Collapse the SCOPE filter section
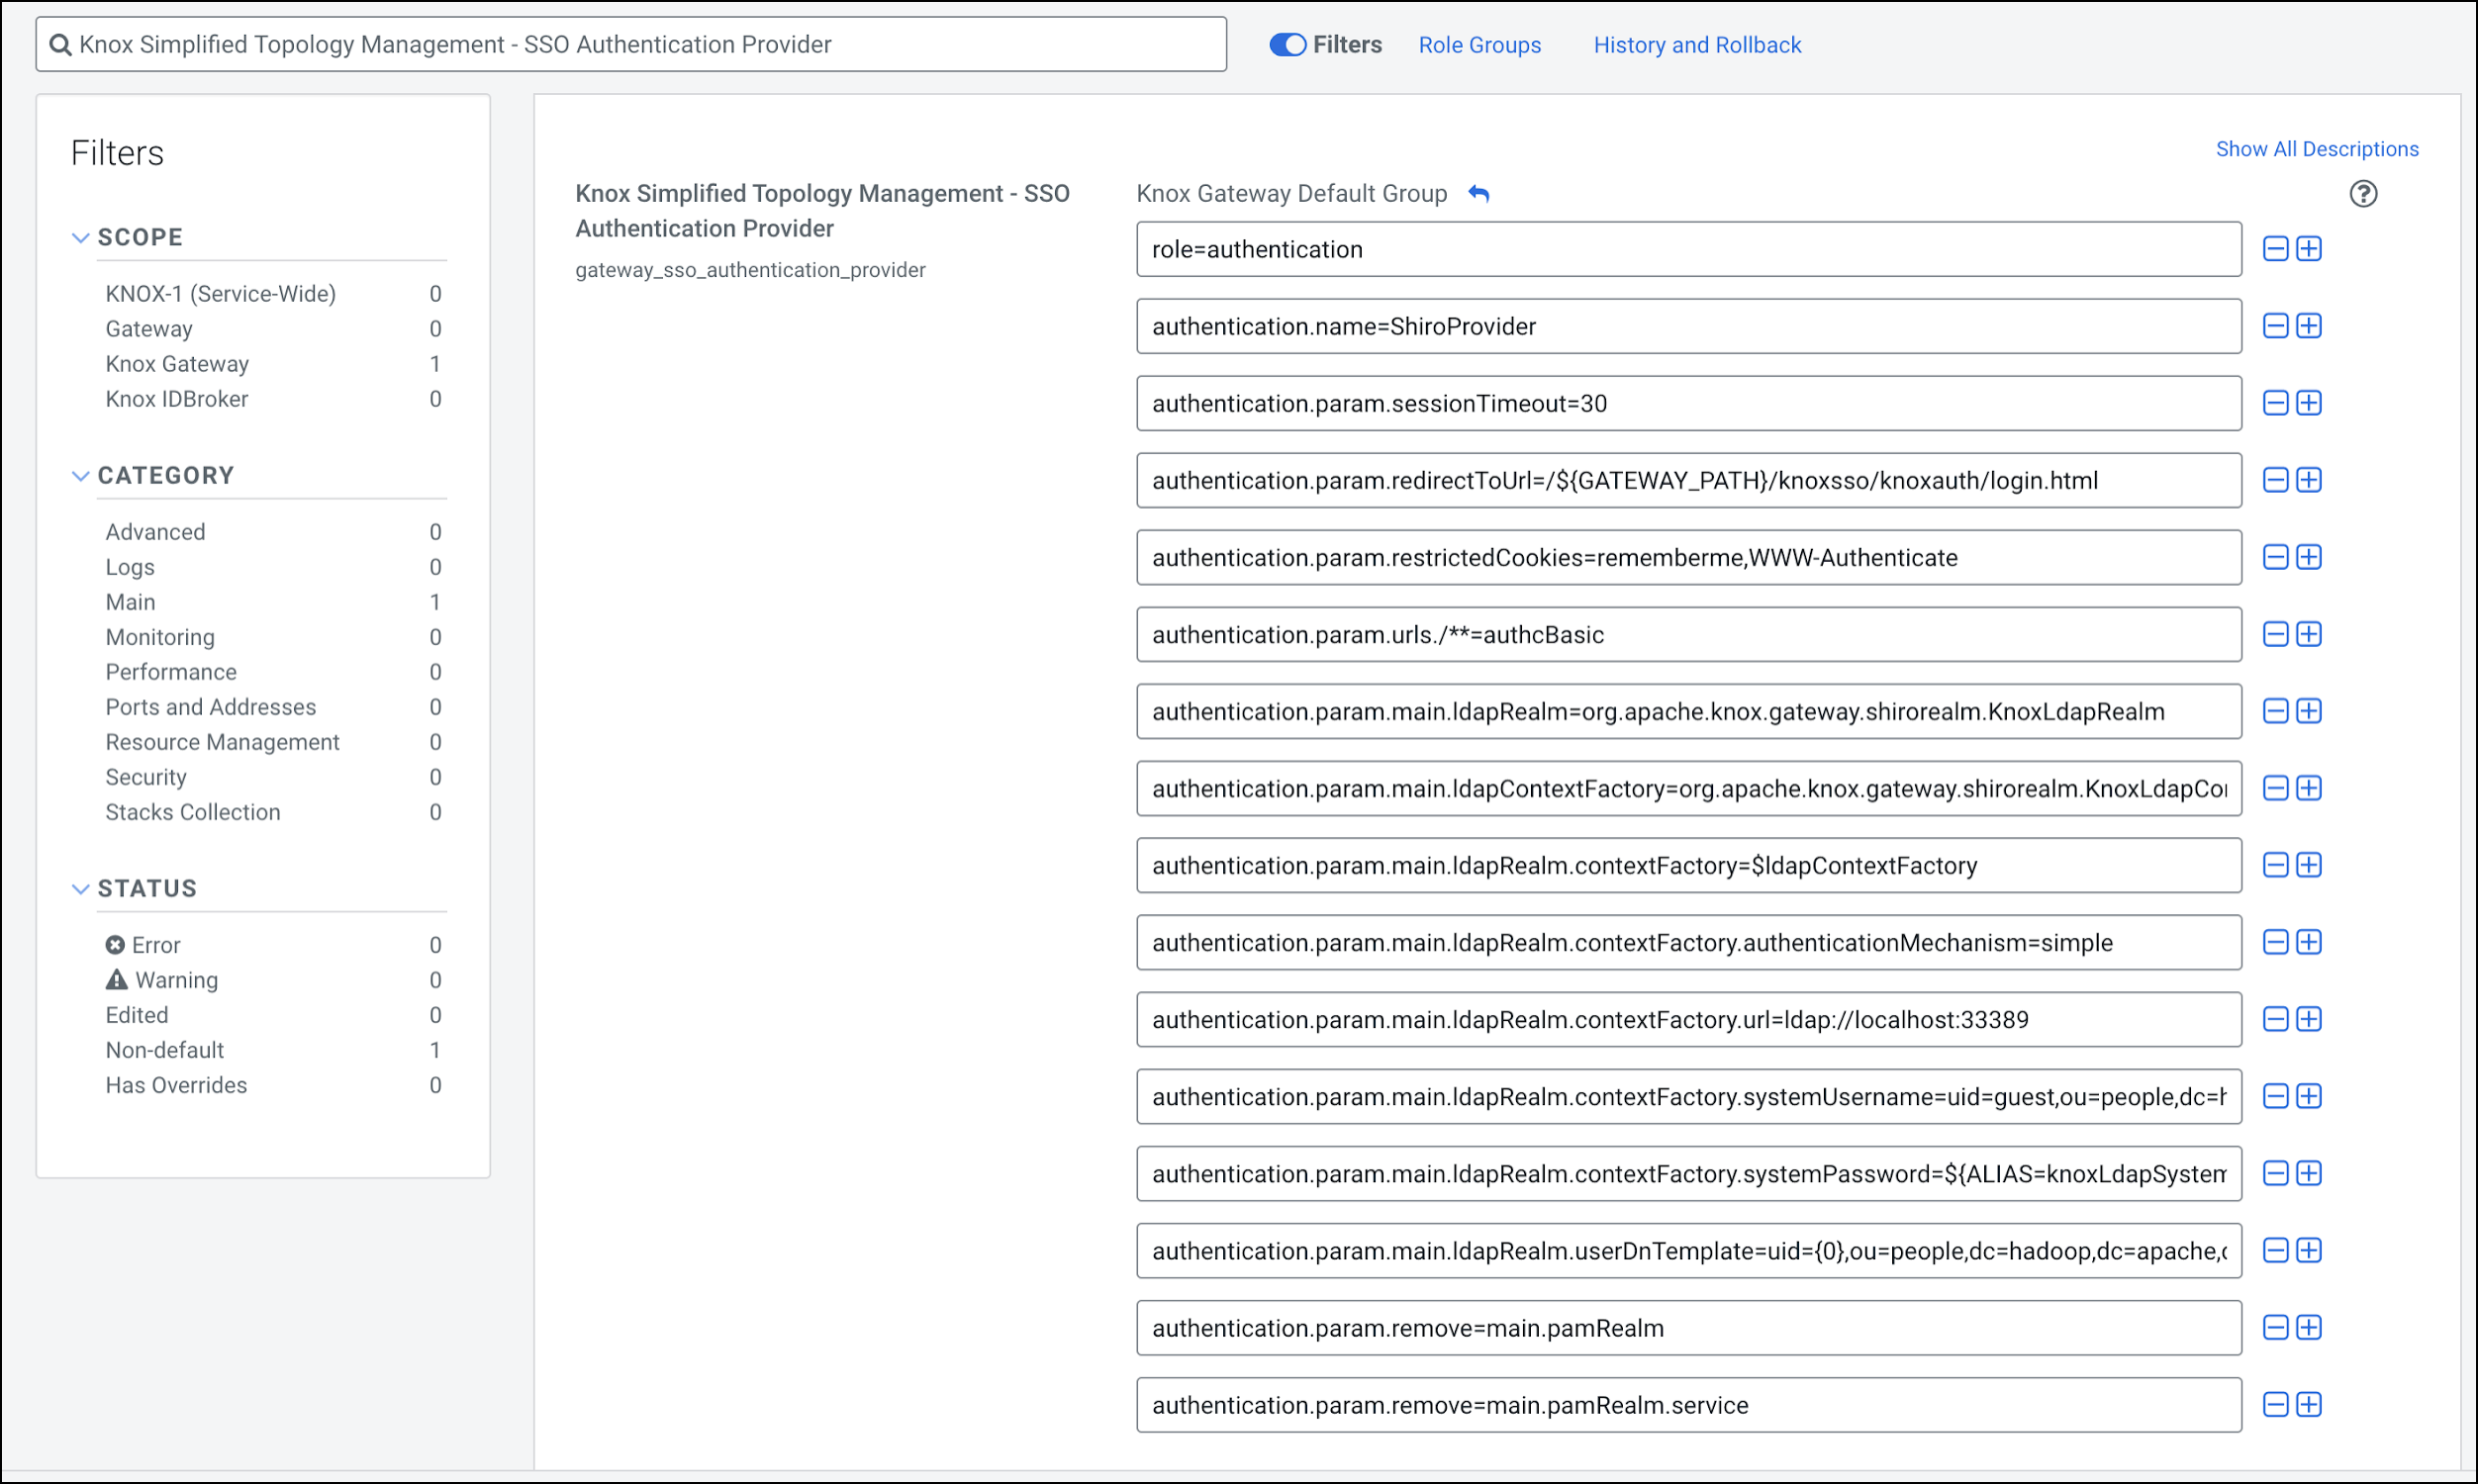This screenshot has width=2478, height=1484. [x=81, y=237]
